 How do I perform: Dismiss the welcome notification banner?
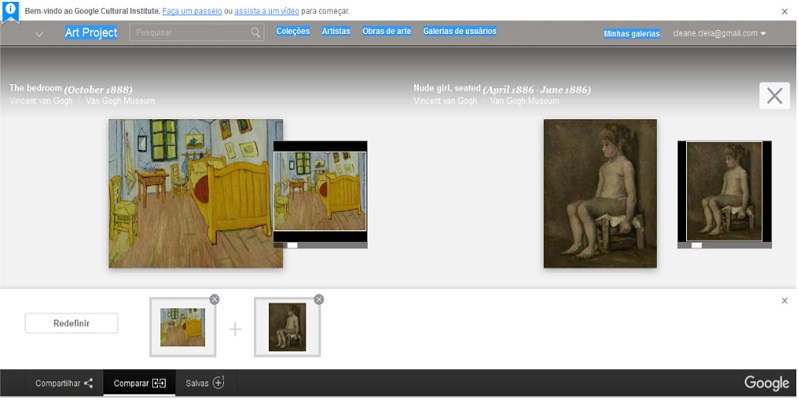click(x=784, y=11)
